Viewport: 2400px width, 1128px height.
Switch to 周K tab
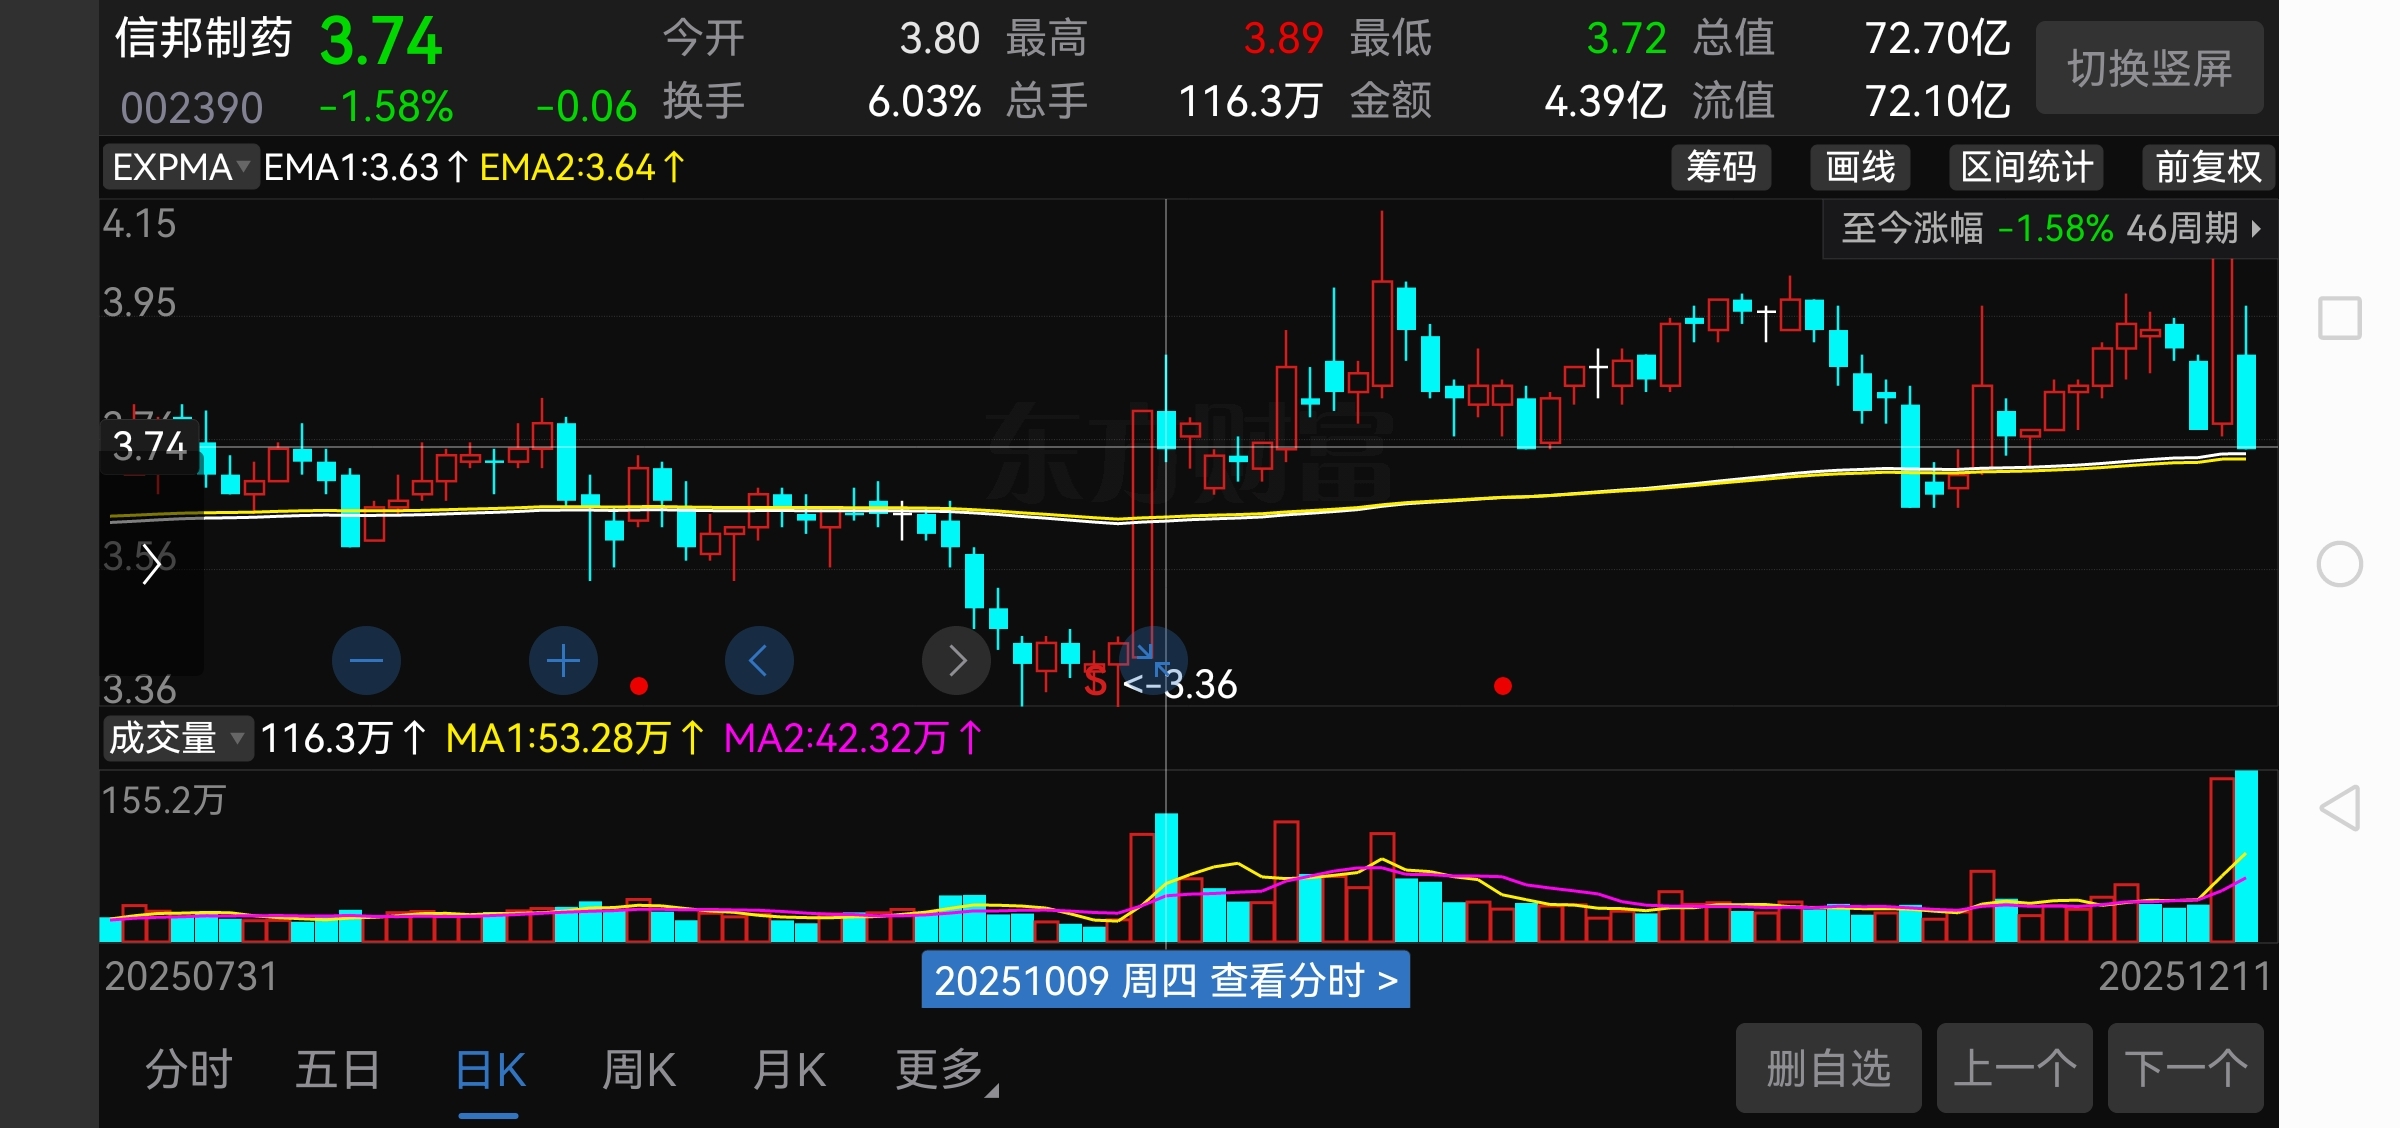tap(639, 1070)
